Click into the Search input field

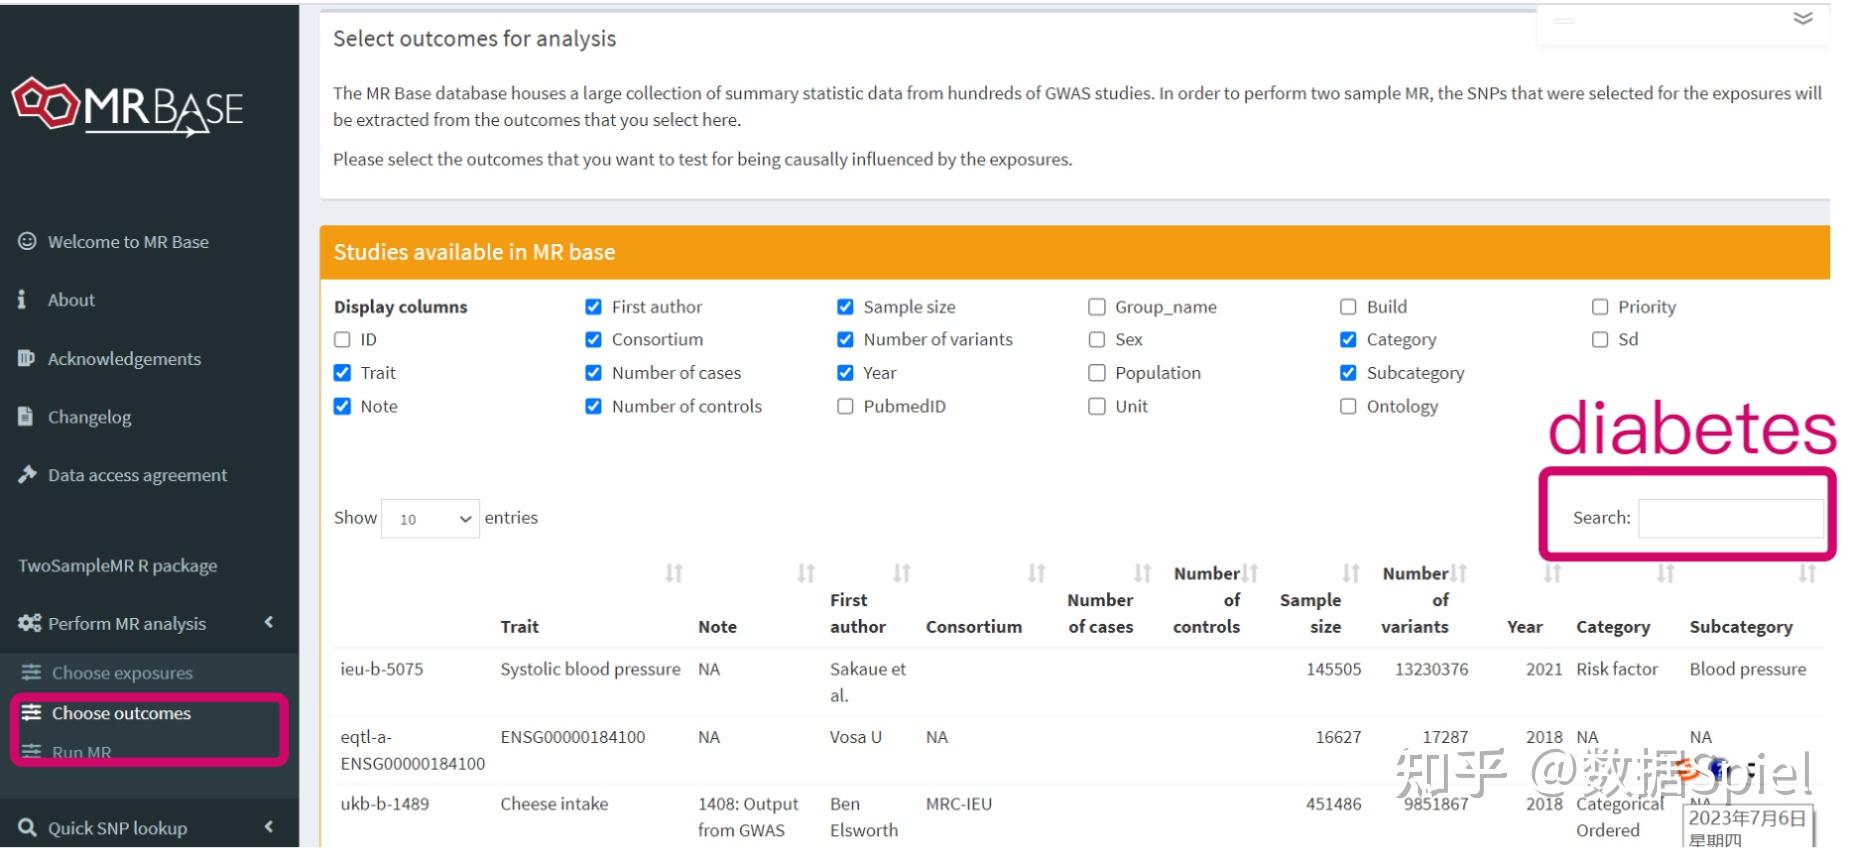point(1731,518)
